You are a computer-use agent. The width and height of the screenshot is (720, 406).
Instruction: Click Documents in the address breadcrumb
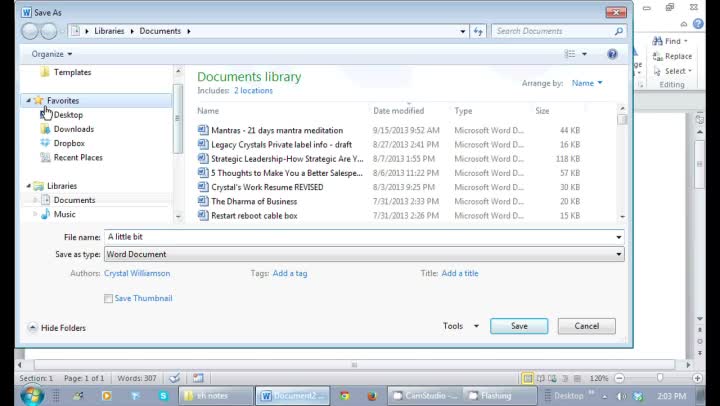point(160,31)
